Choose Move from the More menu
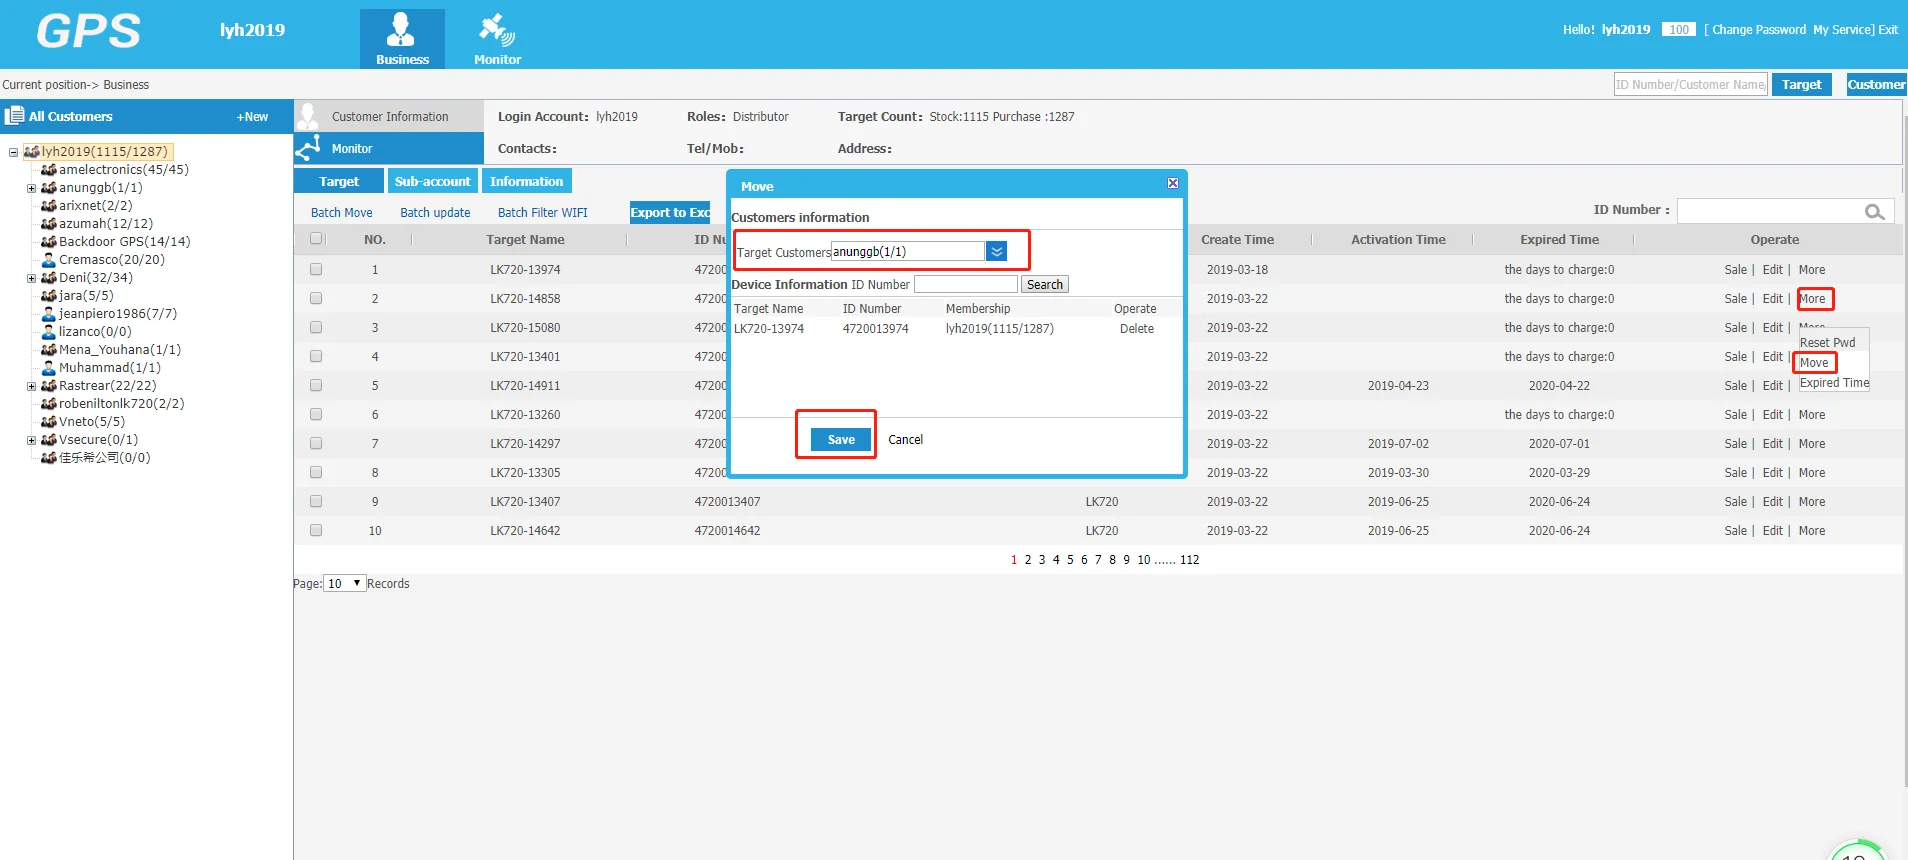This screenshot has height=860, width=1908. click(x=1814, y=363)
